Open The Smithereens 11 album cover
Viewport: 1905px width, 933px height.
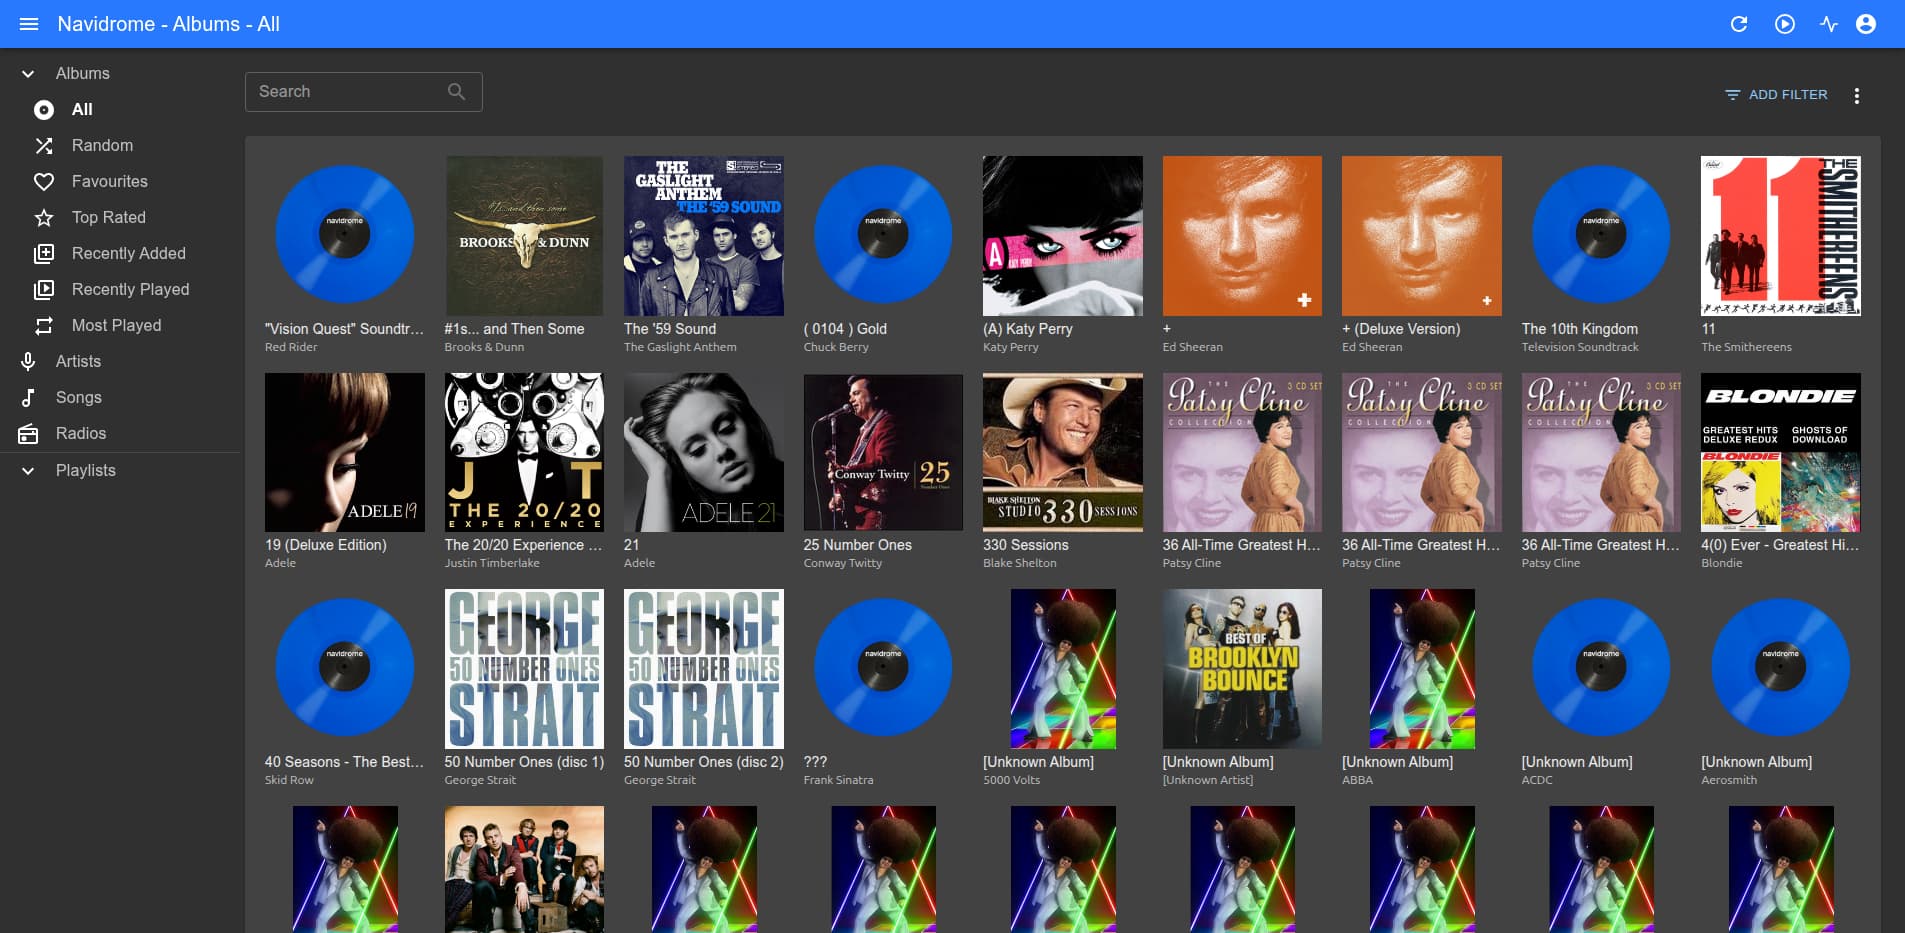[1781, 236]
